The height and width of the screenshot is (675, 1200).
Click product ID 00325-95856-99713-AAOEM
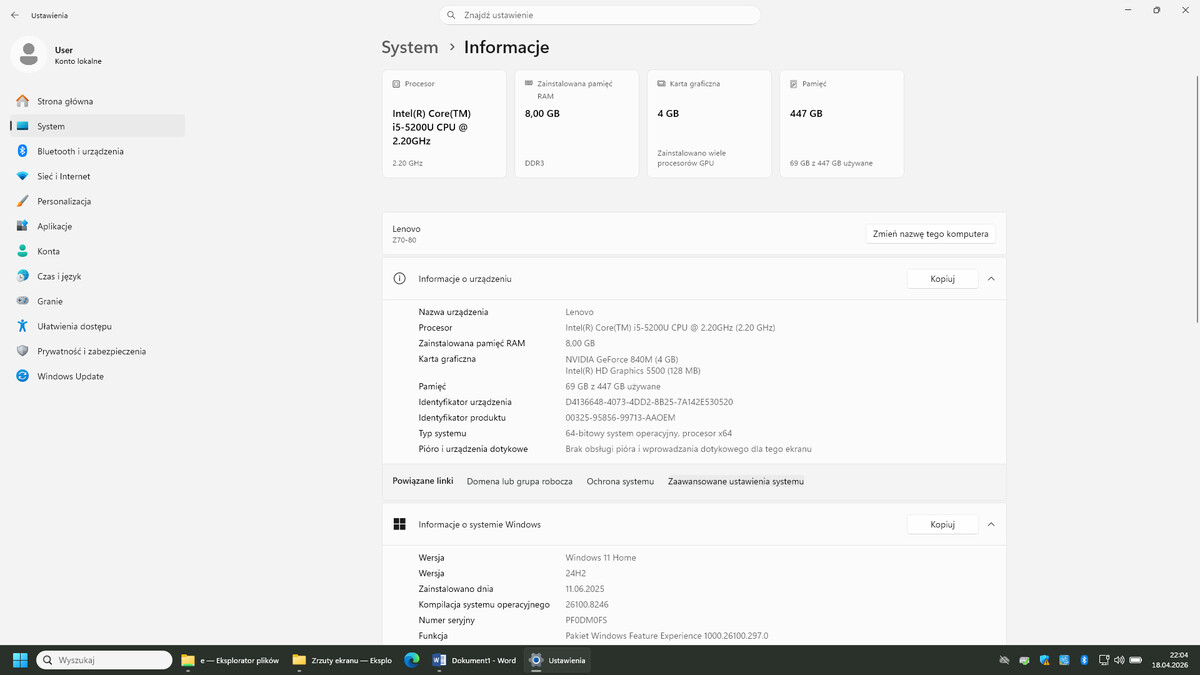click(620, 417)
